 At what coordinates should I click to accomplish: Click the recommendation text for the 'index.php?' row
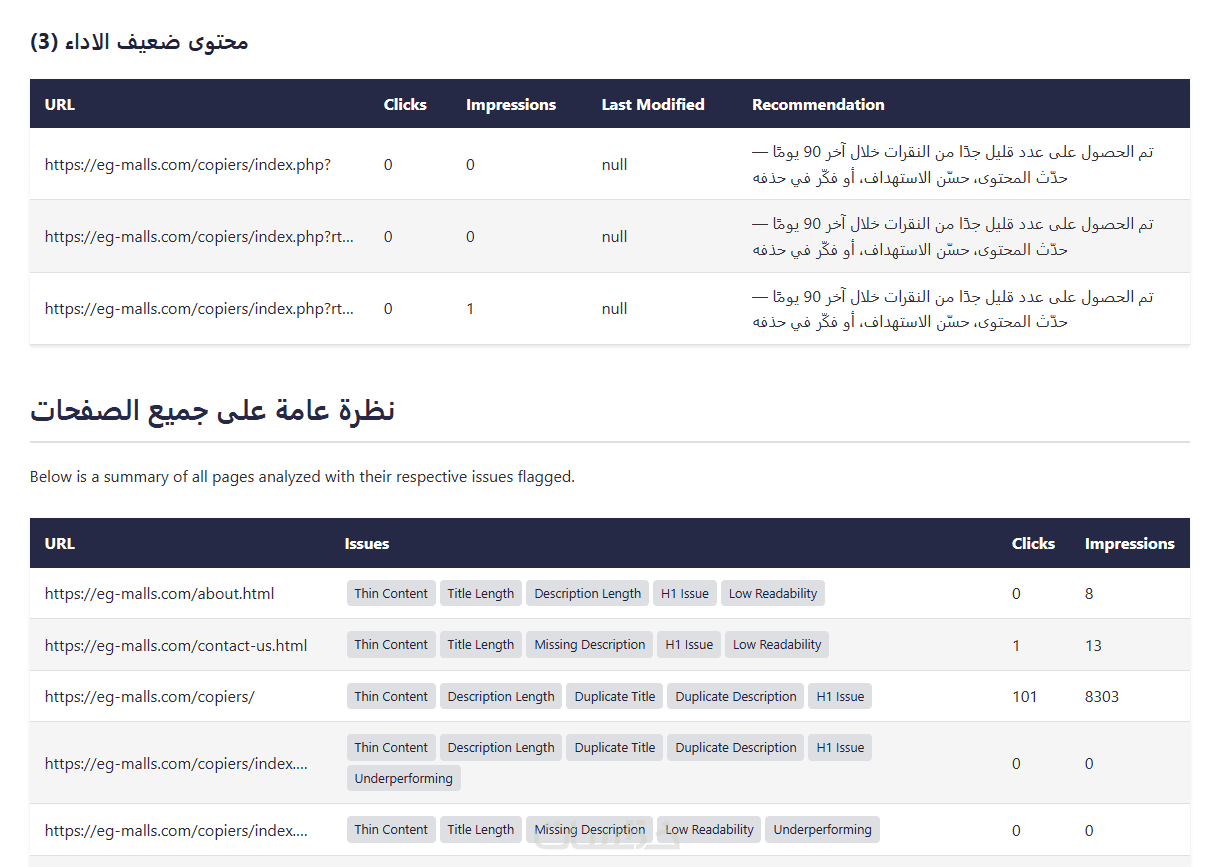coord(953,164)
